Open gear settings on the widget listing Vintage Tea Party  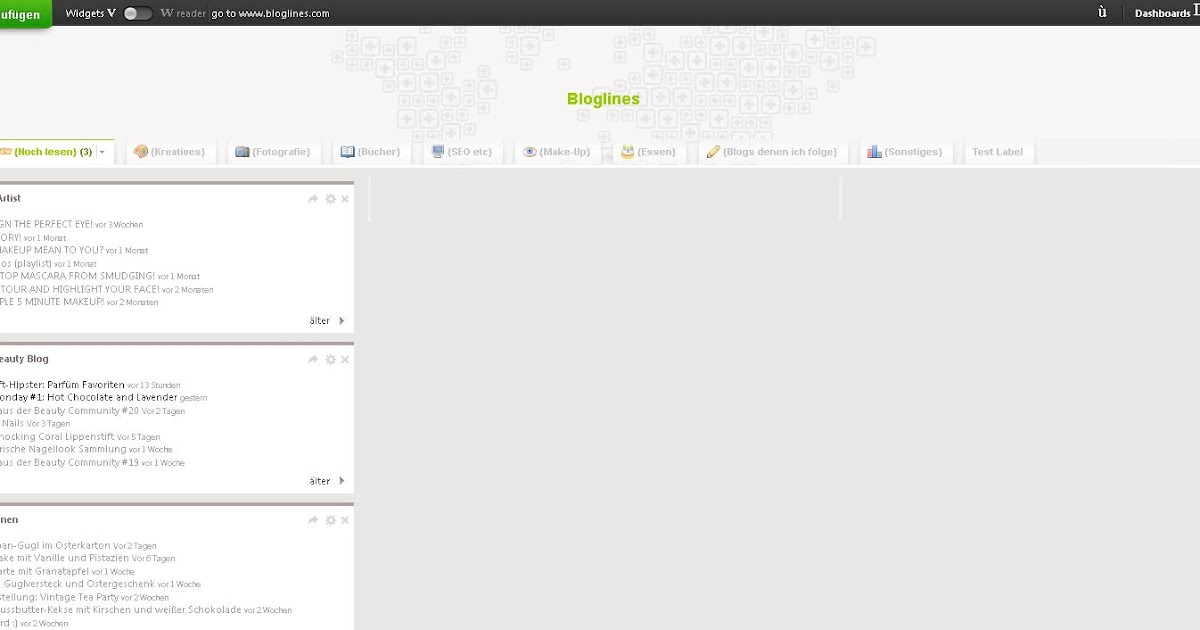click(331, 520)
